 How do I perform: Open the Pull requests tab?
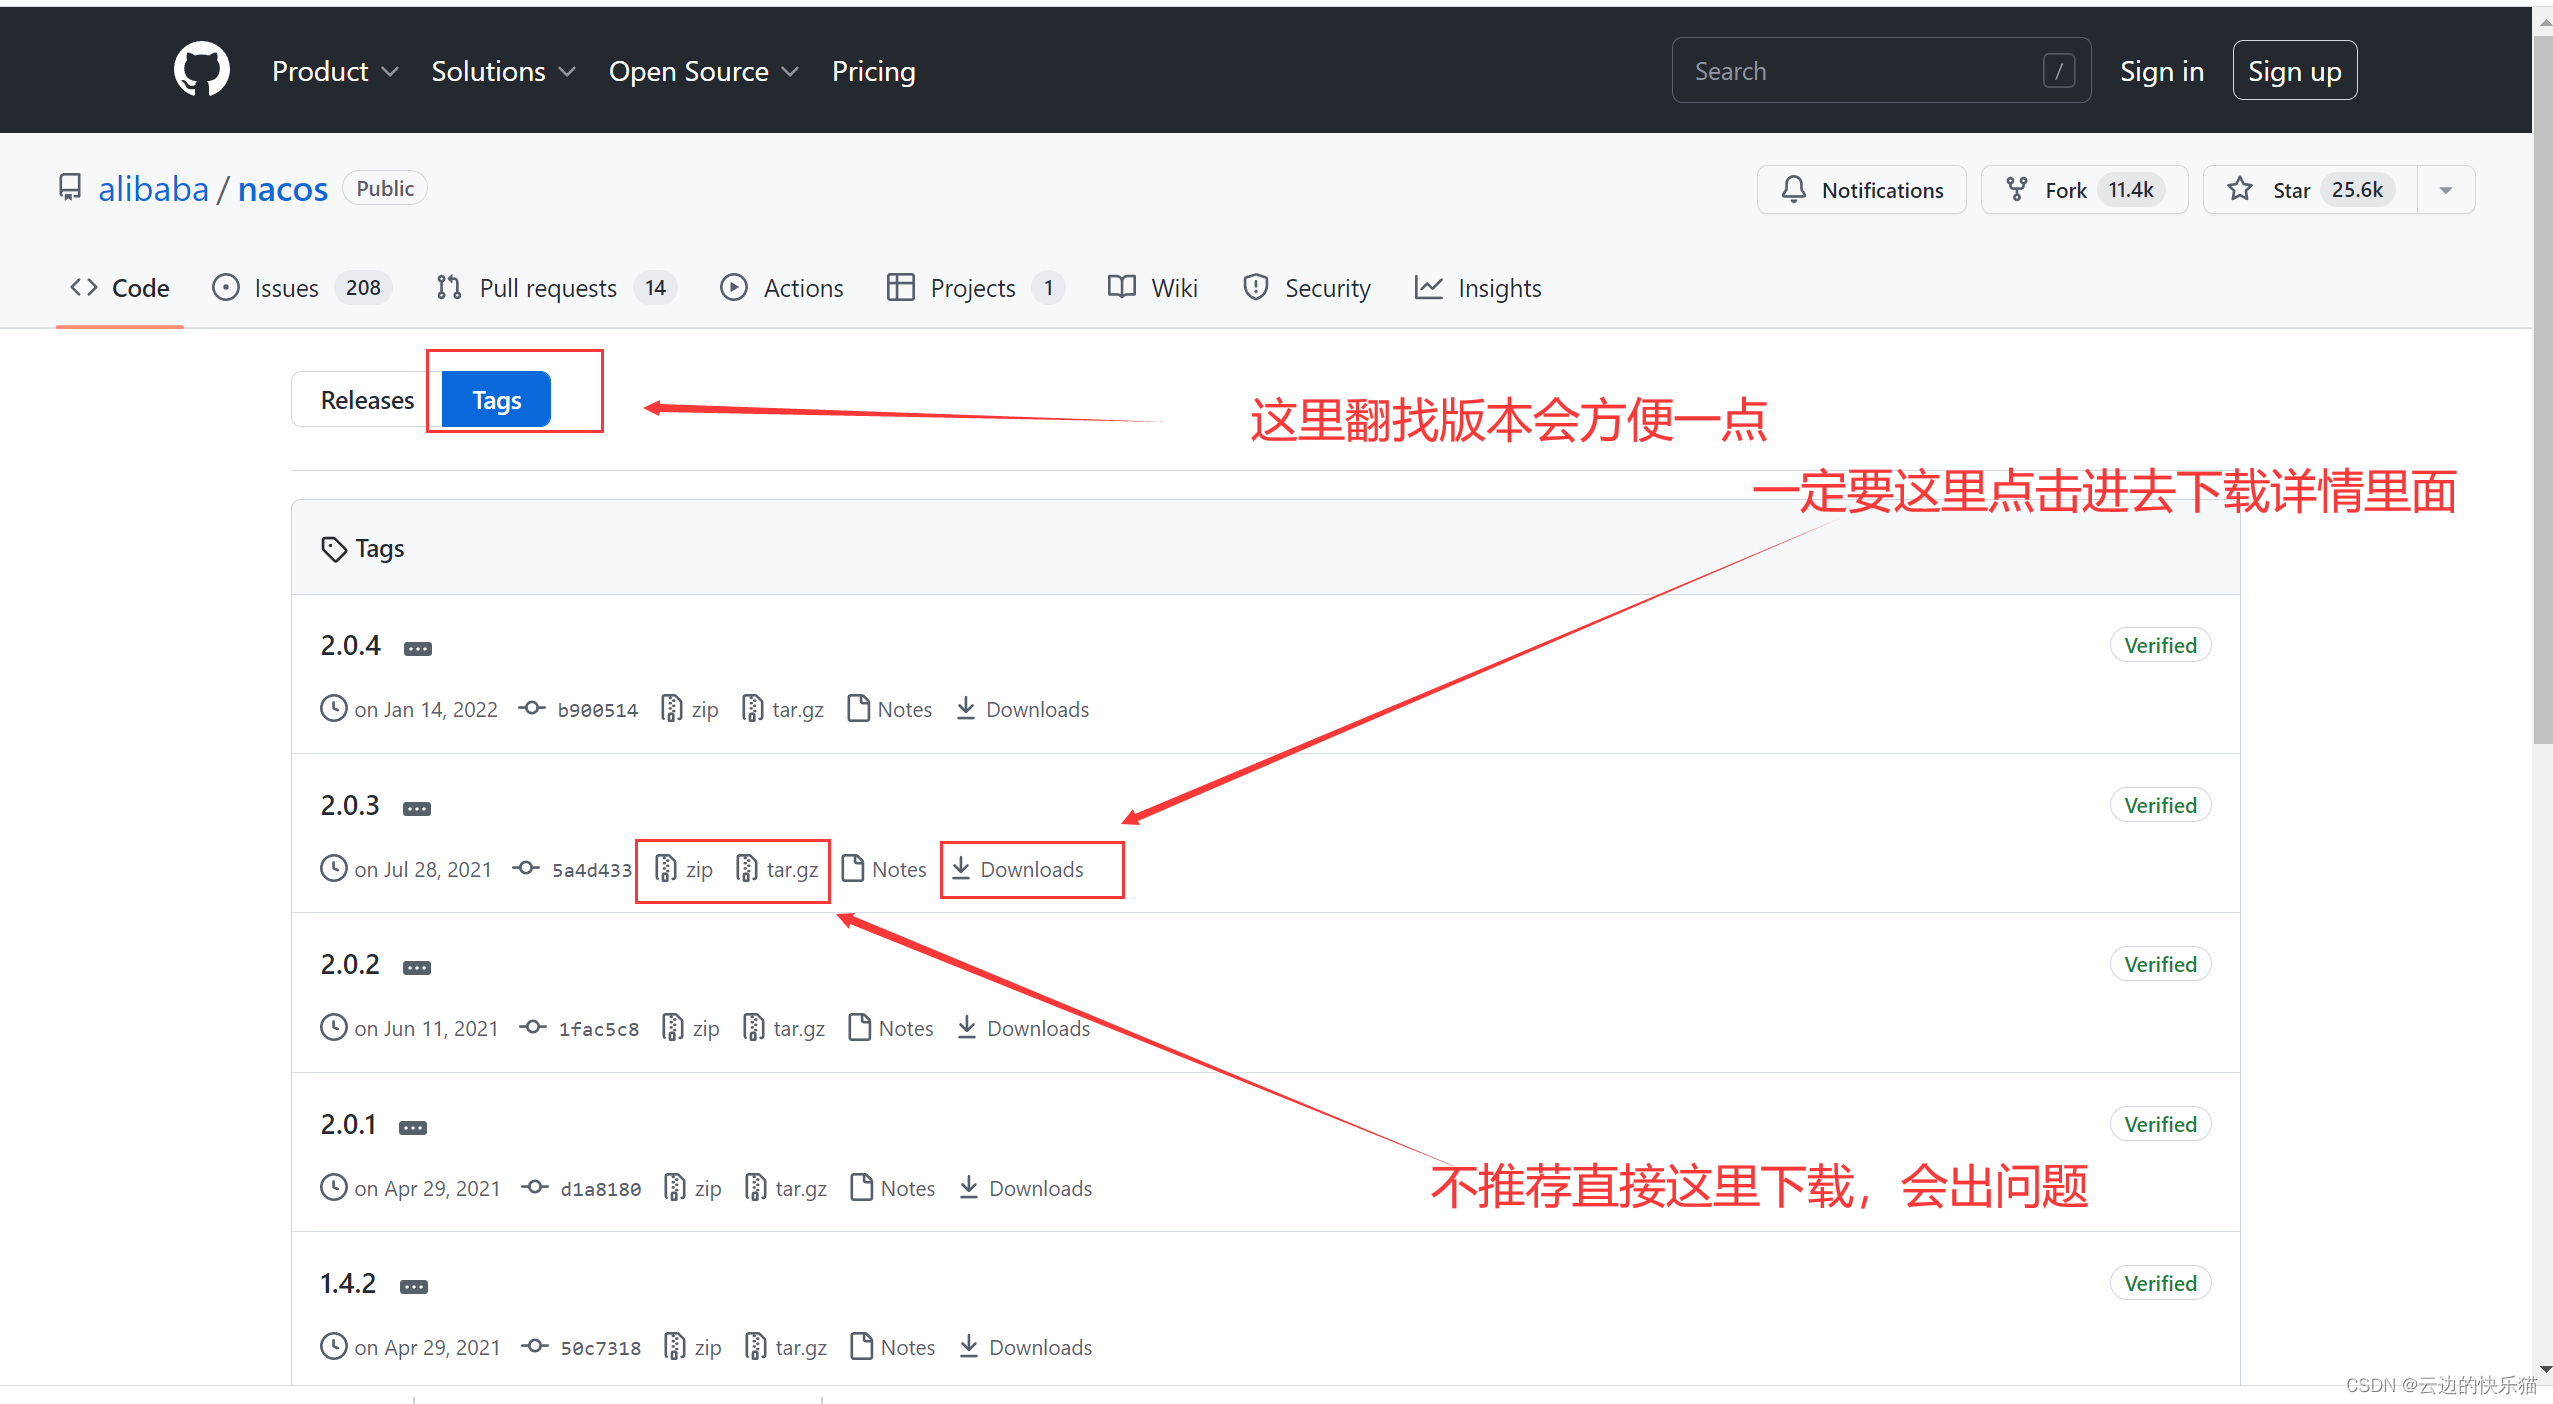coord(556,288)
